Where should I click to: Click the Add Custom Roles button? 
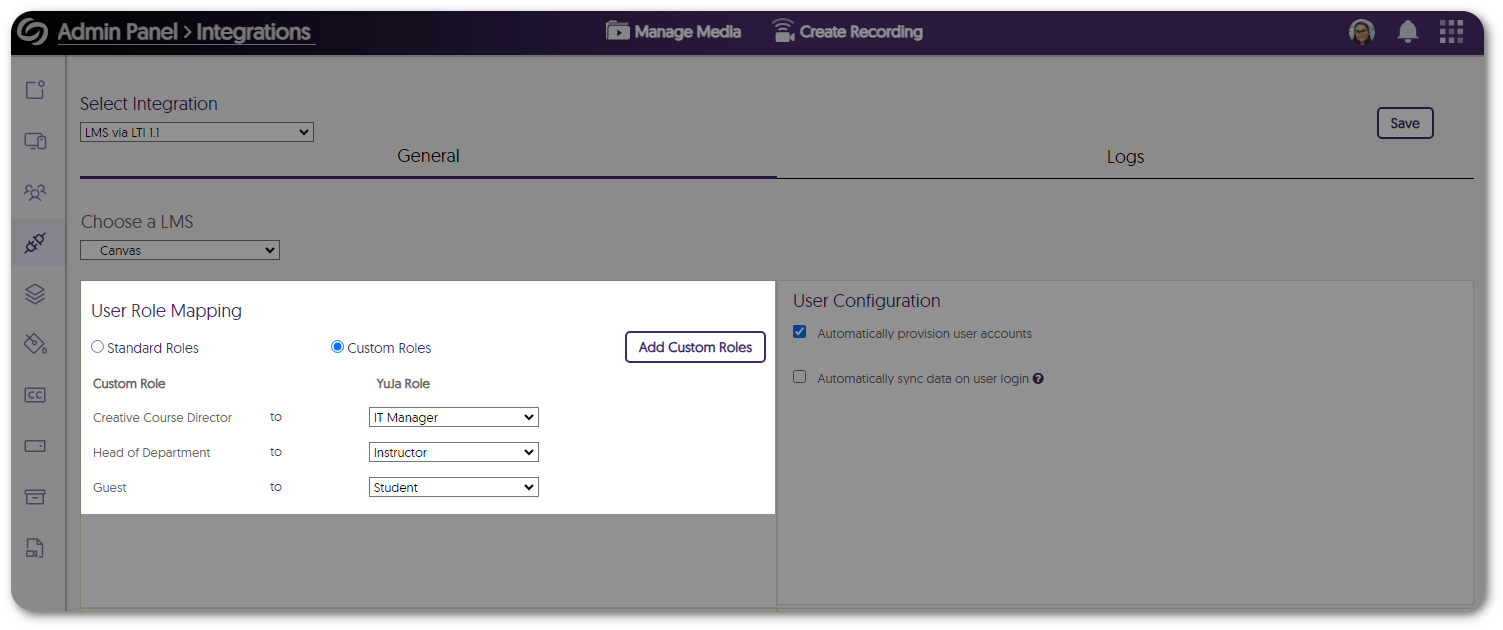pyautogui.click(x=695, y=347)
